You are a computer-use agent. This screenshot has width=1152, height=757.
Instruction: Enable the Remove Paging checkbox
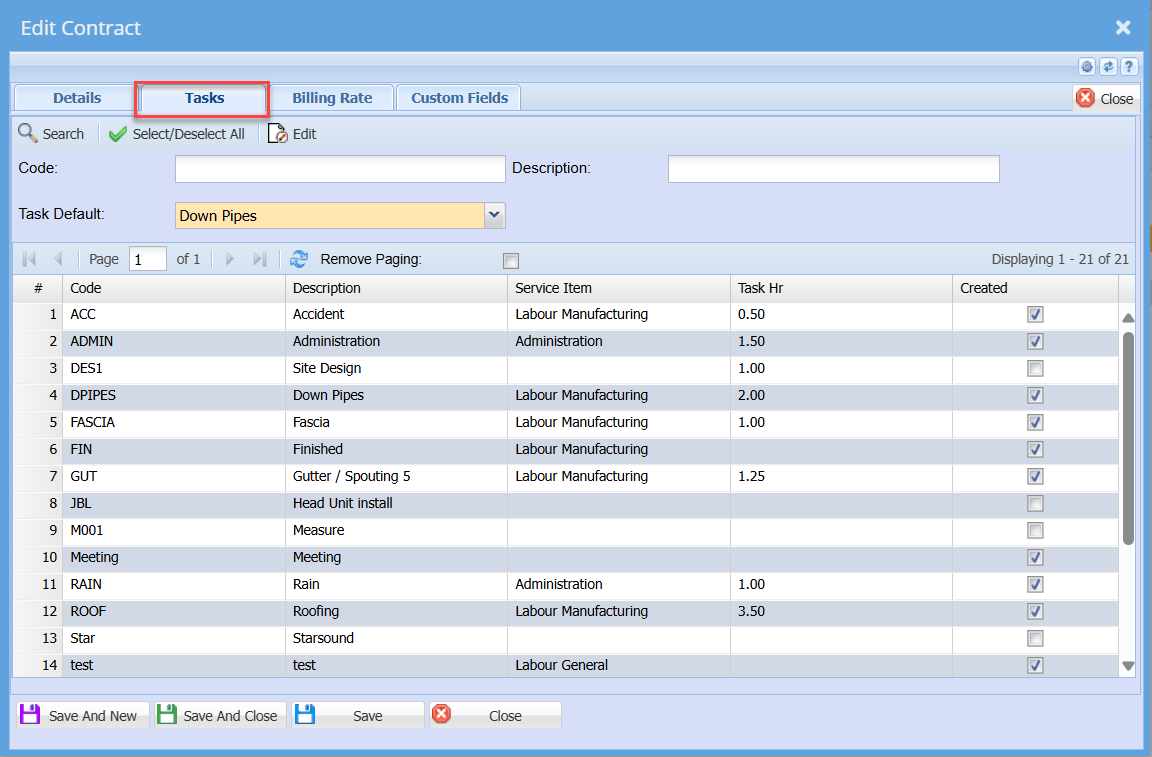pyautogui.click(x=511, y=261)
